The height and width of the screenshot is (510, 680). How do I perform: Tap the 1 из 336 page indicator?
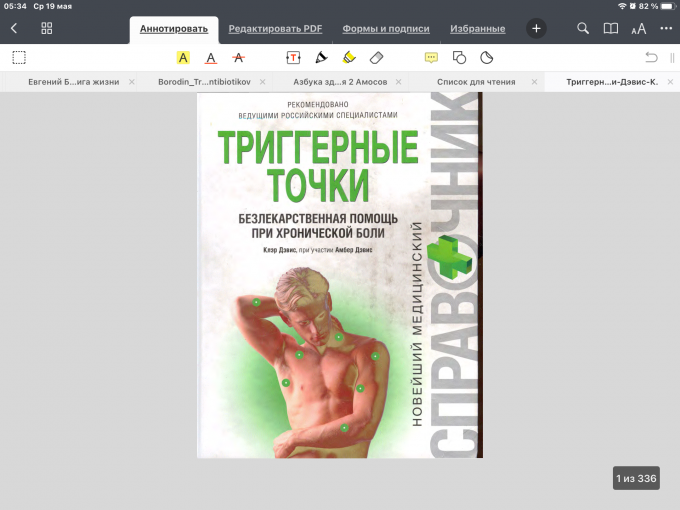[x=636, y=478]
